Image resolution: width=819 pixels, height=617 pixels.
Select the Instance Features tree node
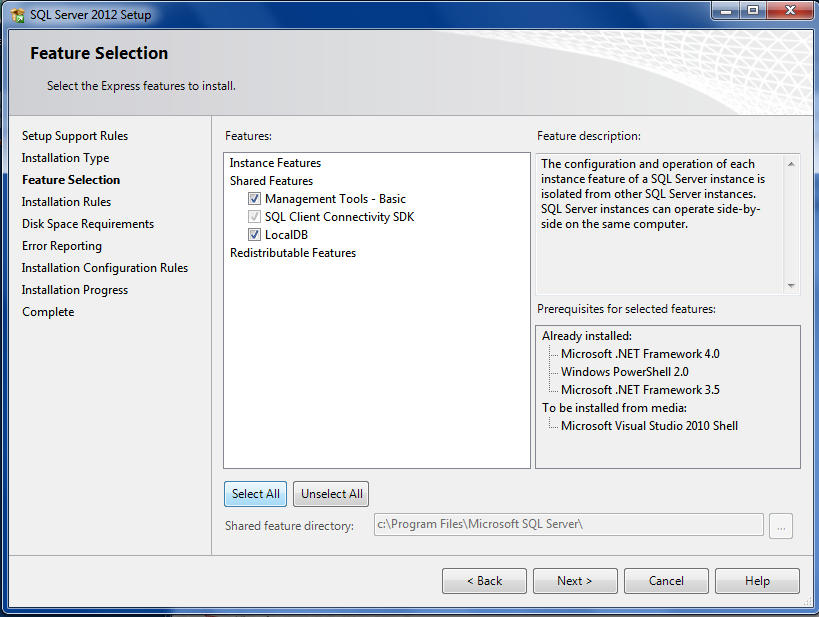click(x=275, y=163)
